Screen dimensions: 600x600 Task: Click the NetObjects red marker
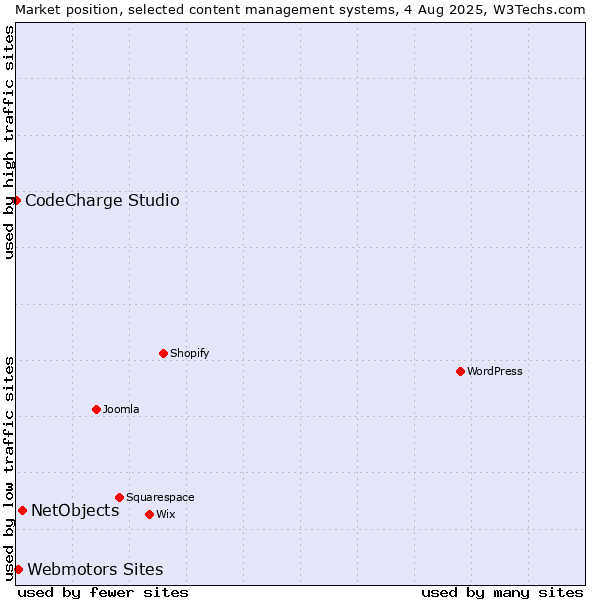coord(23,510)
